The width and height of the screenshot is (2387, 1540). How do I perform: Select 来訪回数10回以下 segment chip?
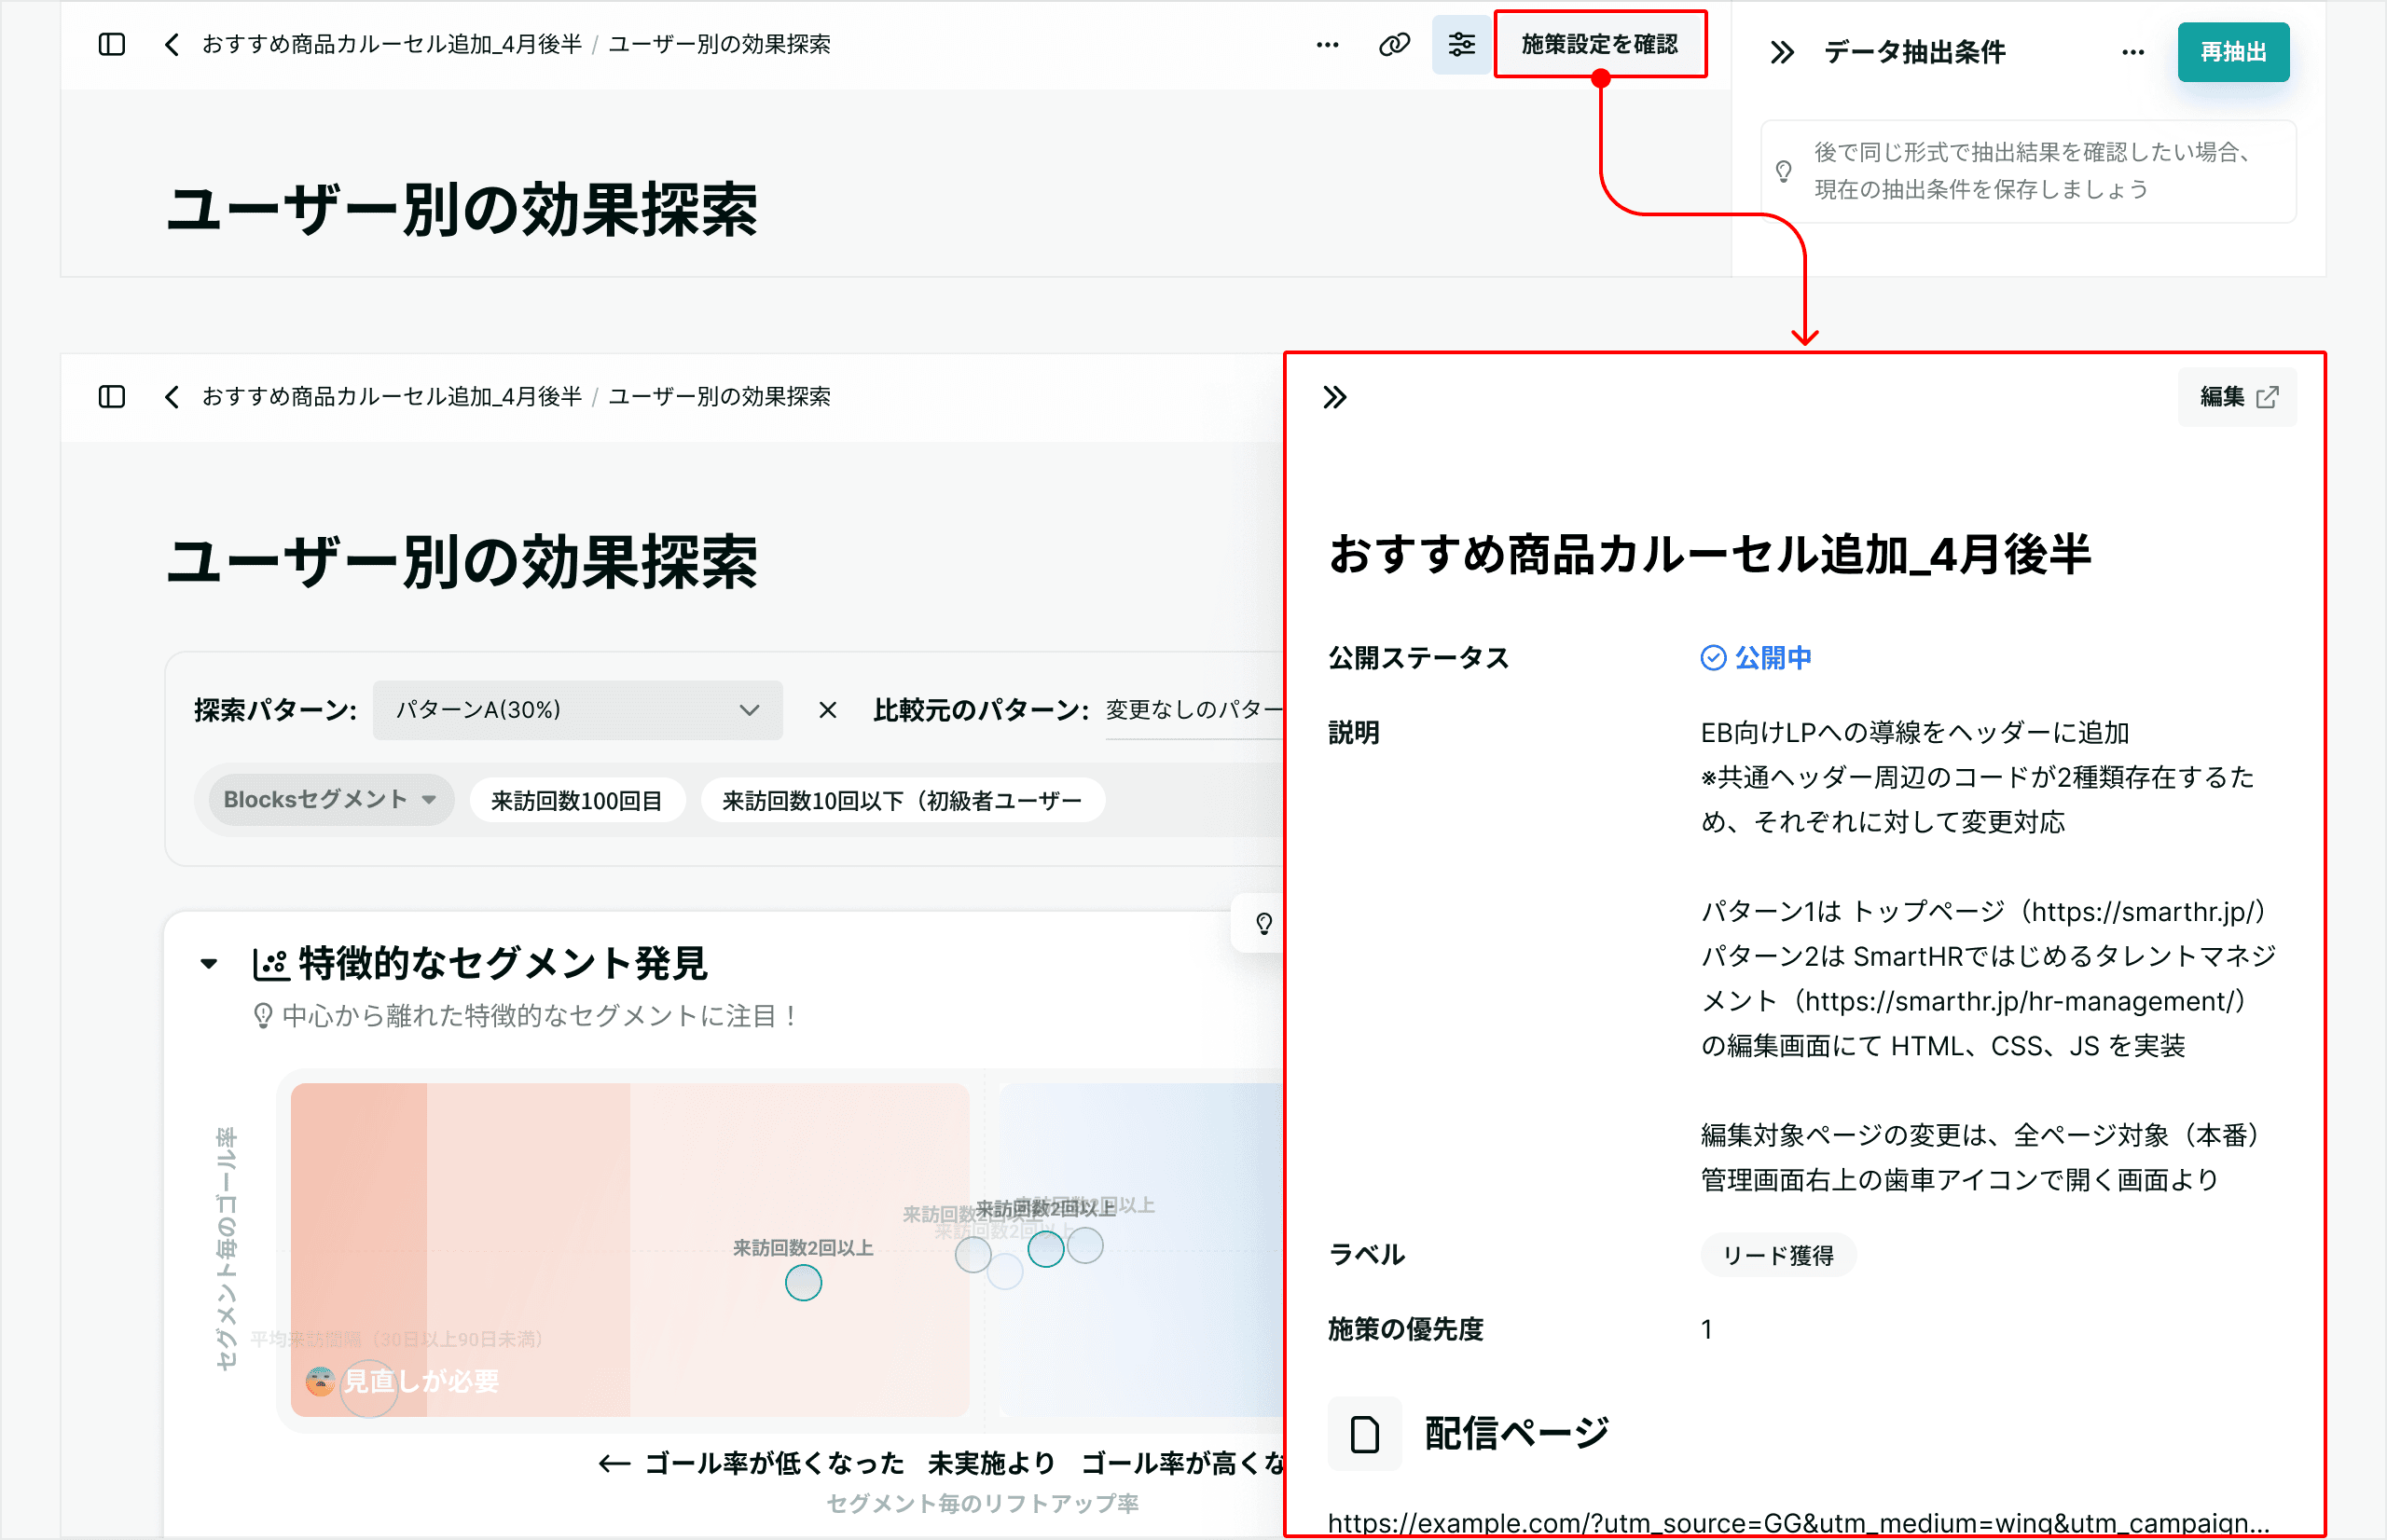(x=902, y=801)
